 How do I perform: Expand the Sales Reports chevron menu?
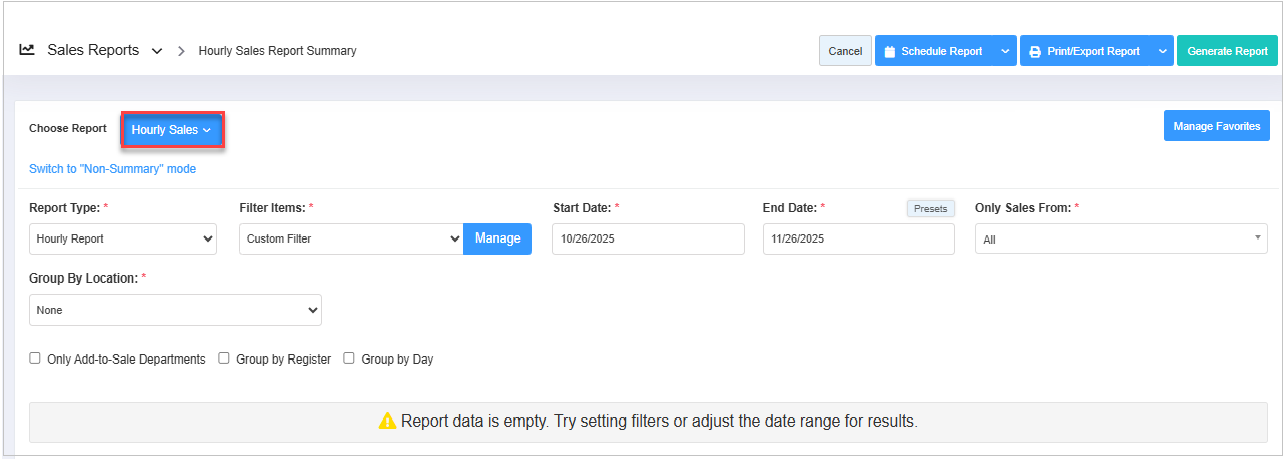coord(157,51)
